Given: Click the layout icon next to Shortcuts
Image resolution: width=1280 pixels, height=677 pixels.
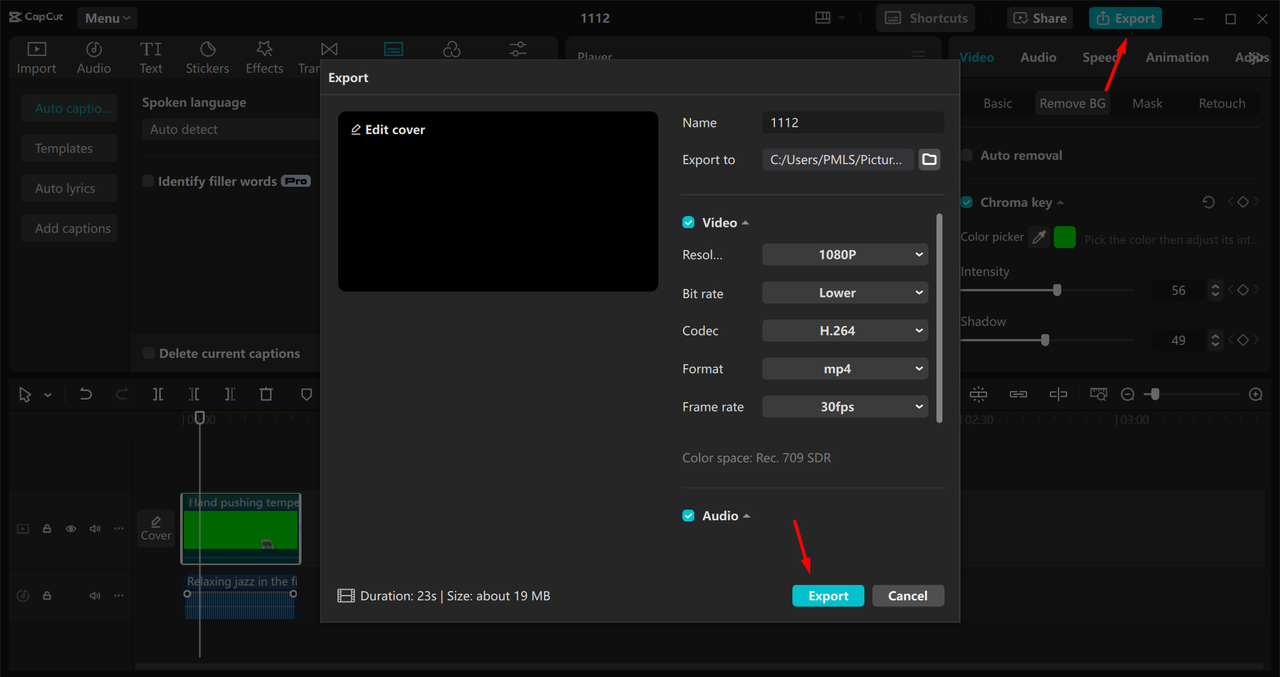Looking at the screenshot, I should [823, 18].
